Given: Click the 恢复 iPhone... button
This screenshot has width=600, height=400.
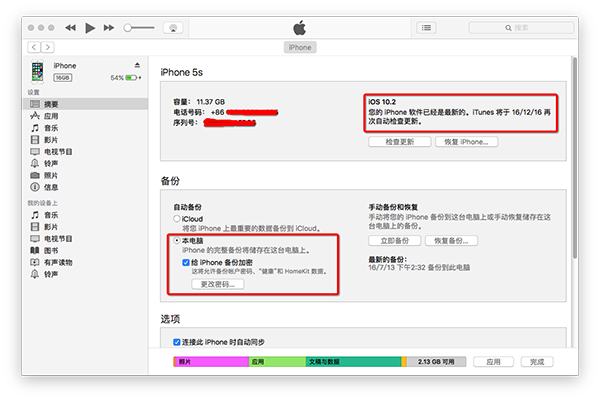Looking at the screenshot, I should point(466,142).
